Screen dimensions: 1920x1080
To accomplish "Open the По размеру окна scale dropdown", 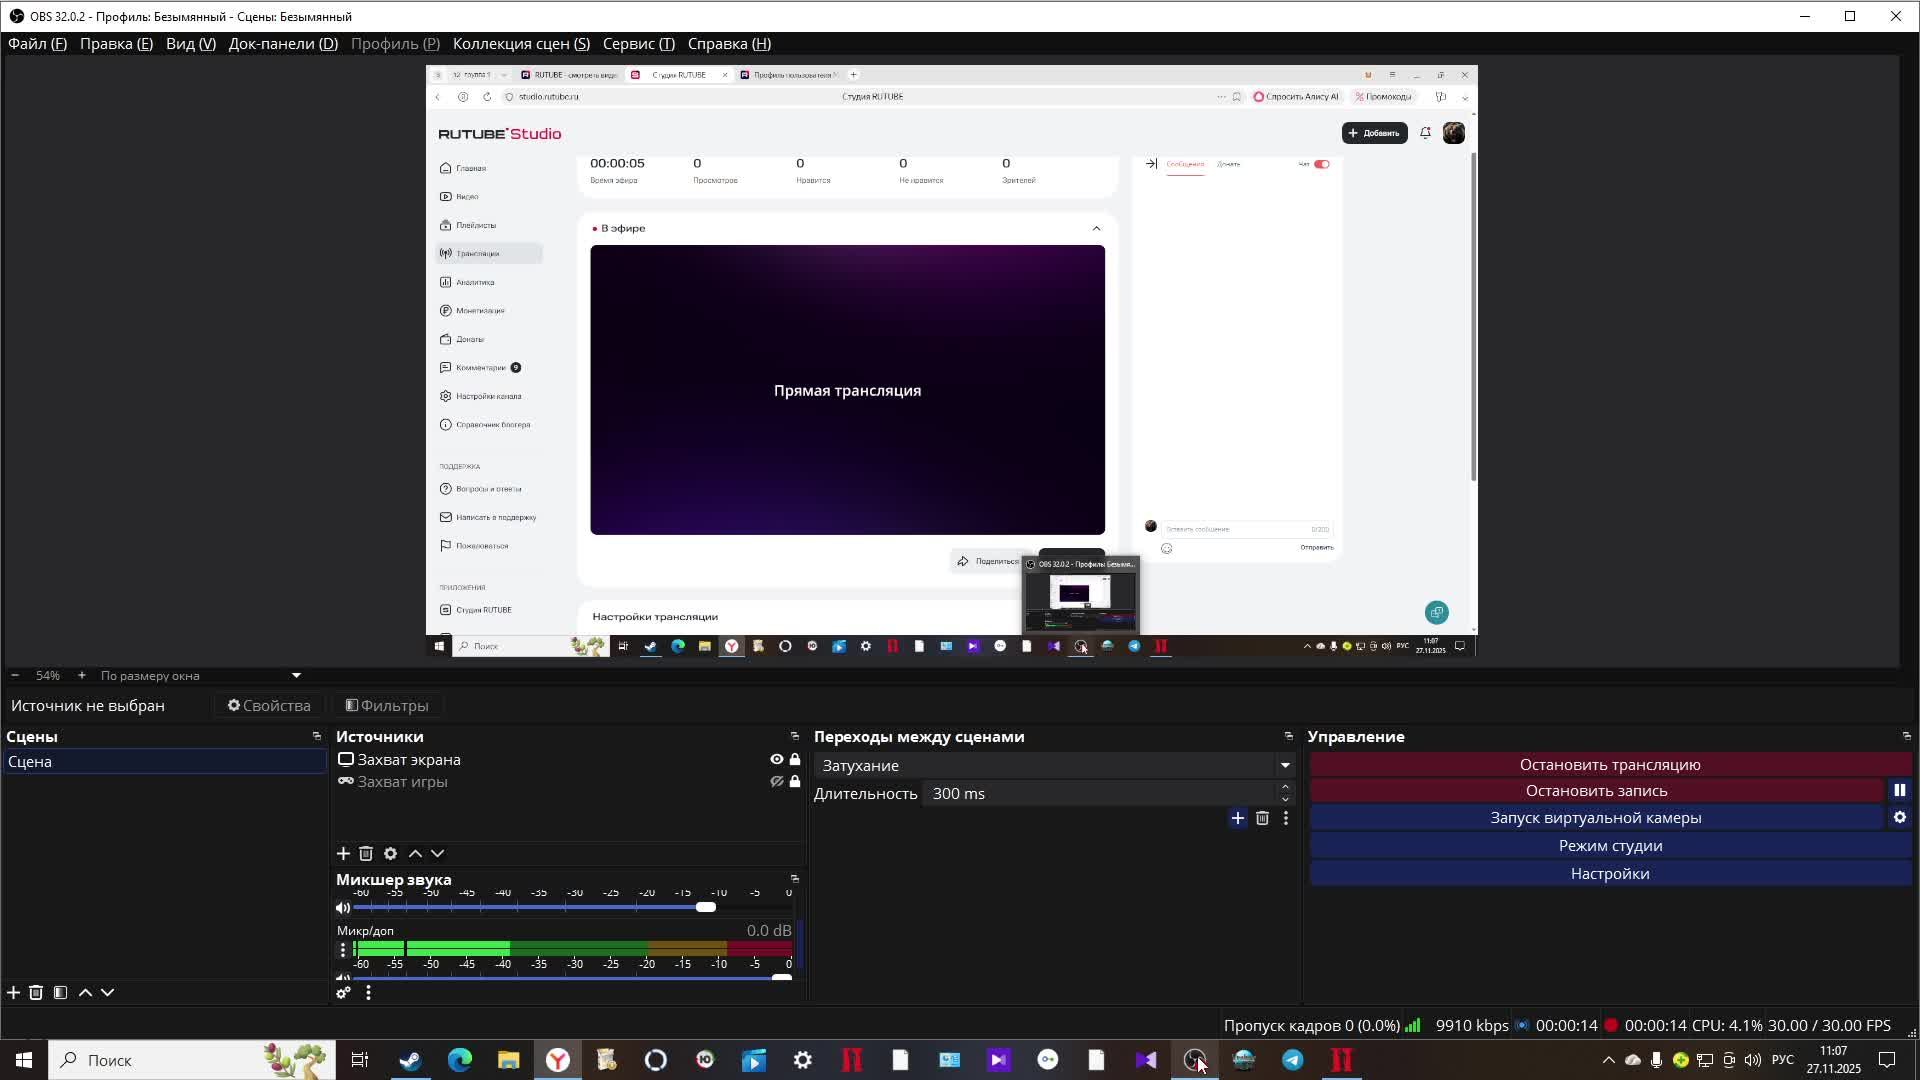I will 296,675.
